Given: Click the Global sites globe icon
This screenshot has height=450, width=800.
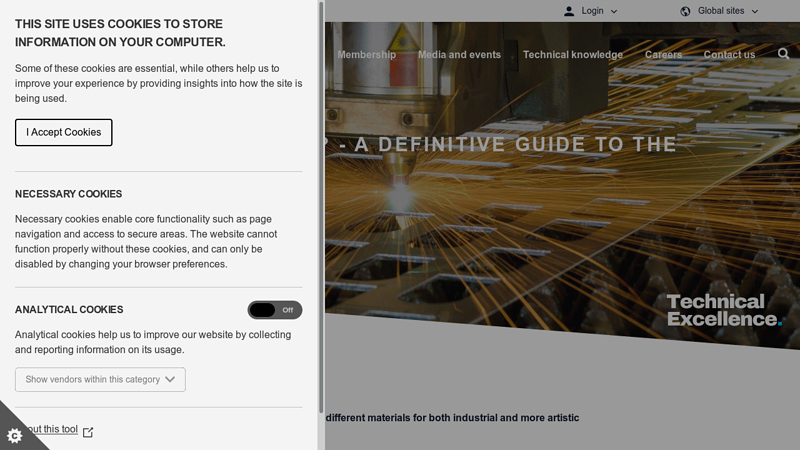Looking at the screenshot, I should pyautogui.click(x=685, y=11).
